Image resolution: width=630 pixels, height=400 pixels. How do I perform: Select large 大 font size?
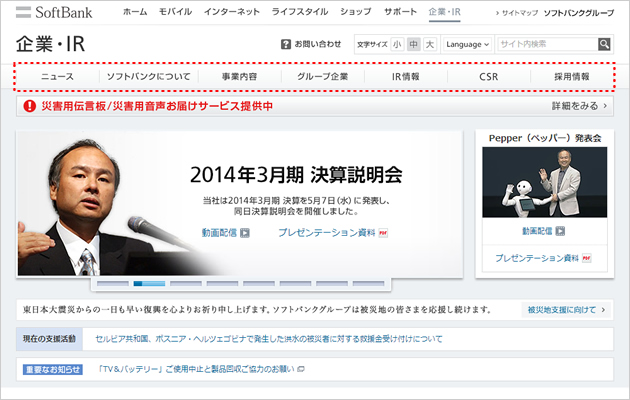click(430, 44)
